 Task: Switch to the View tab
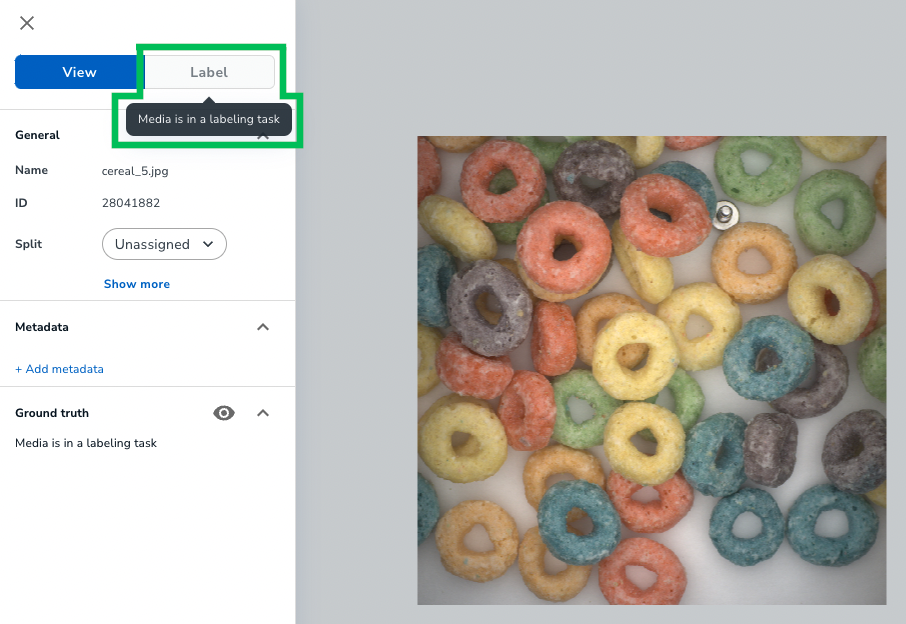(78, 71)
